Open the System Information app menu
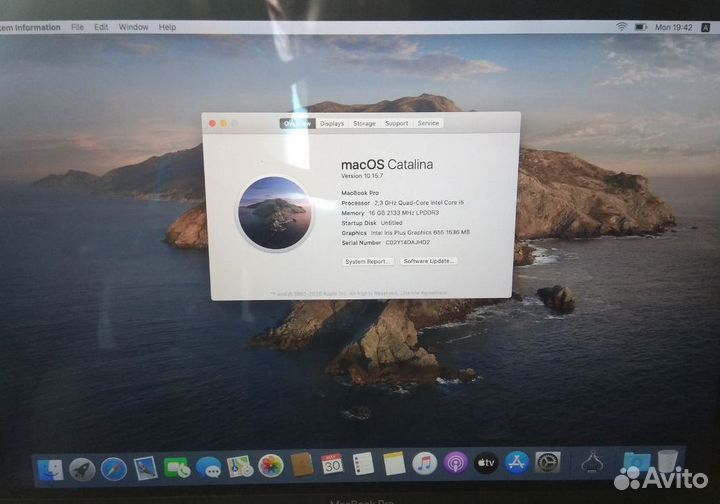 pyautogui.click(x=30, y=28)
